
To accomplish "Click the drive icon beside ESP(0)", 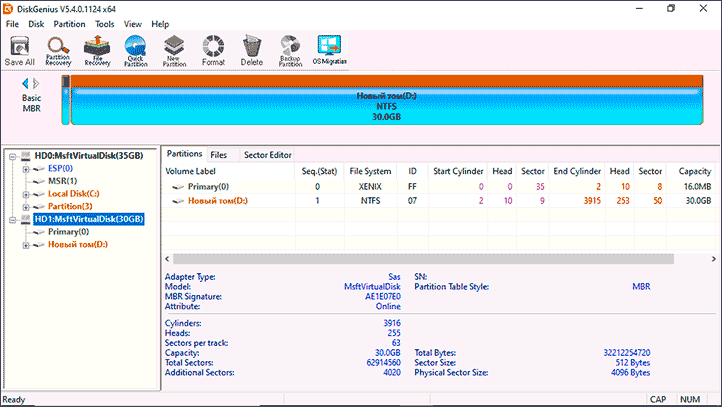I will 39,169.
